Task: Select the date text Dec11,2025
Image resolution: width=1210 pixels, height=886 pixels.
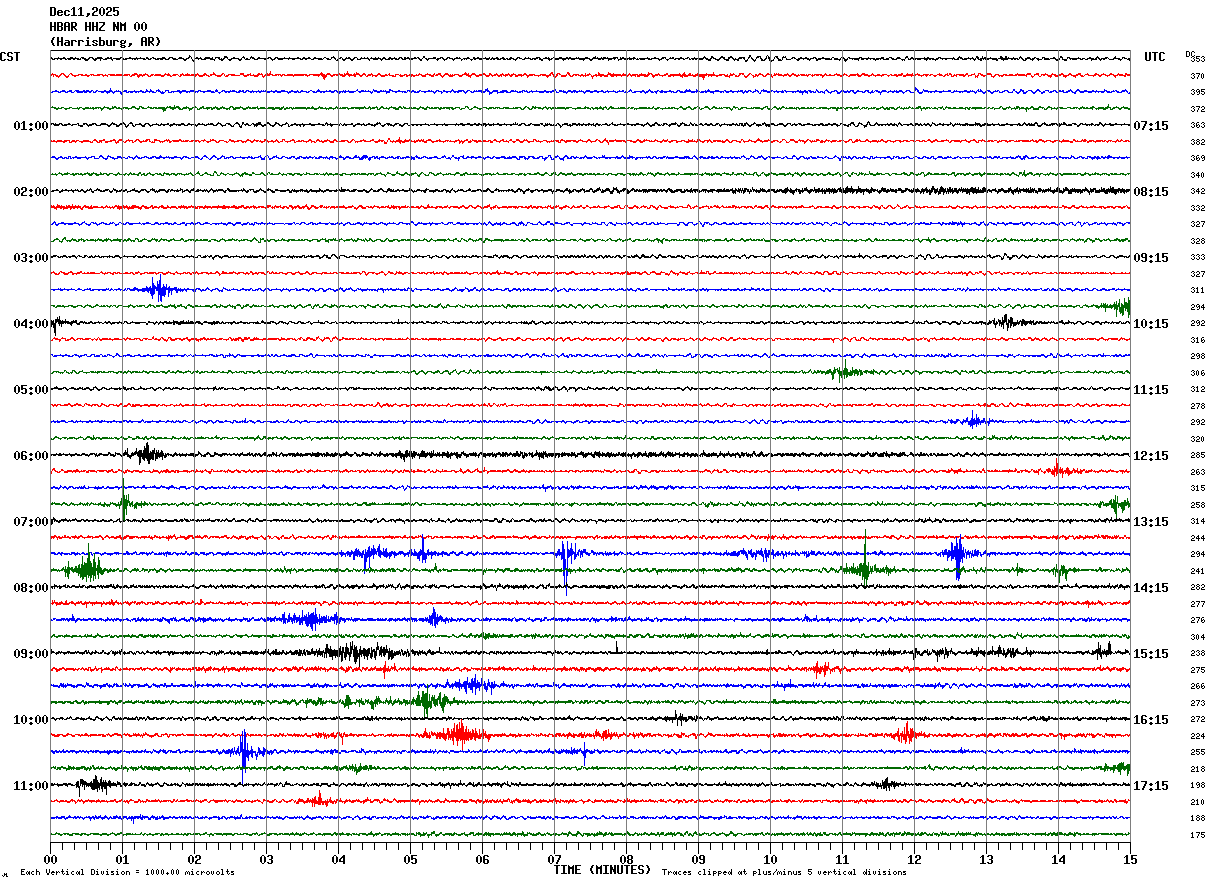Action: click(84, 12)
